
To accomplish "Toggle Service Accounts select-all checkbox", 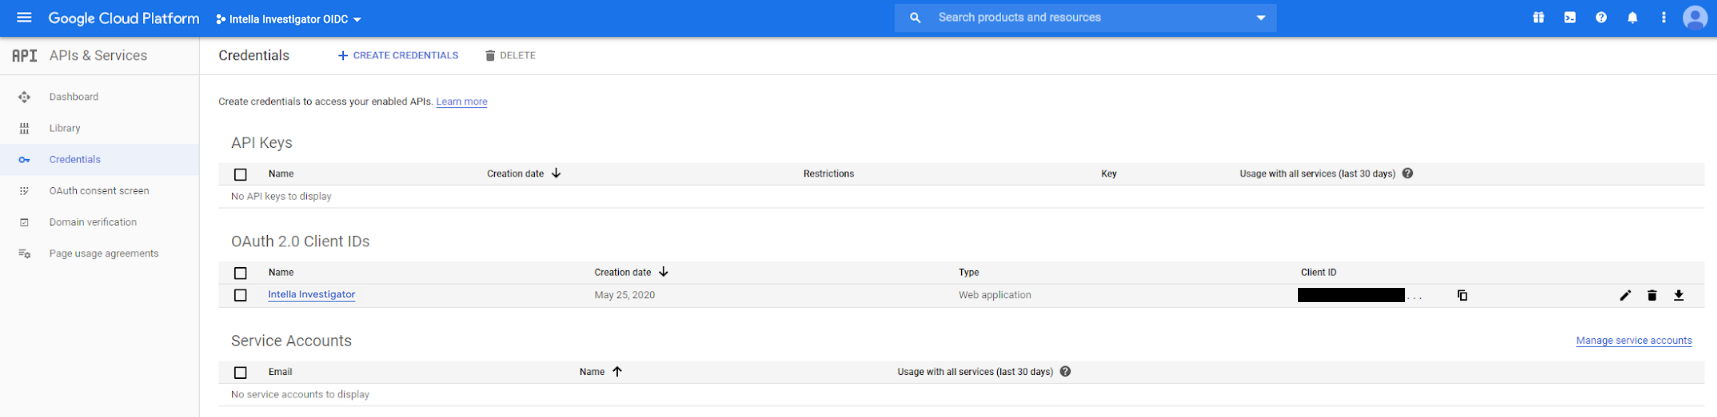I will (x=240, y=372).
